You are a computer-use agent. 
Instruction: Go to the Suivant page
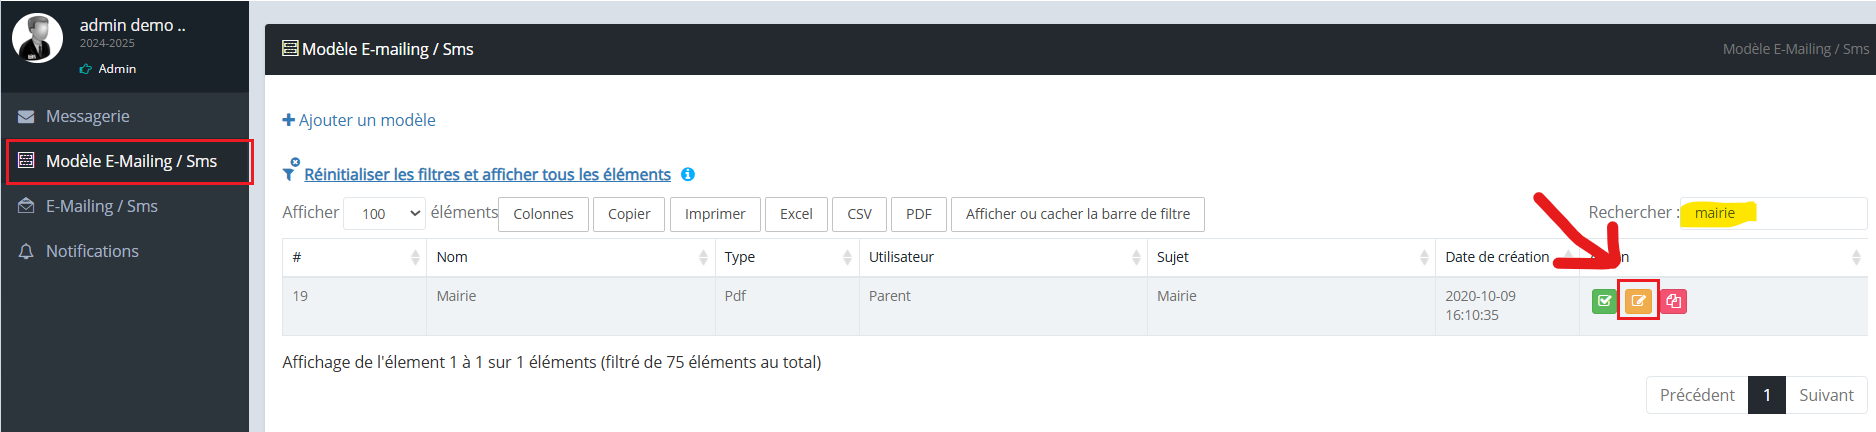[1826, 395]
